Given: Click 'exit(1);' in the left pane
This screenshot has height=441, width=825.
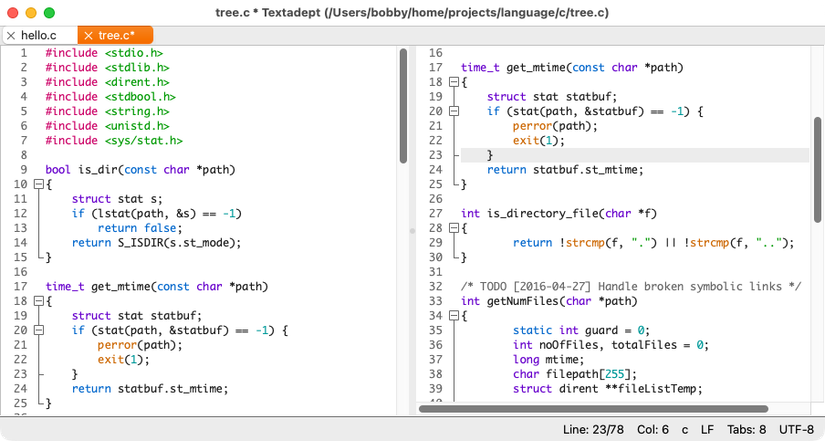Looking at the screenshot, I should (124, 360).
